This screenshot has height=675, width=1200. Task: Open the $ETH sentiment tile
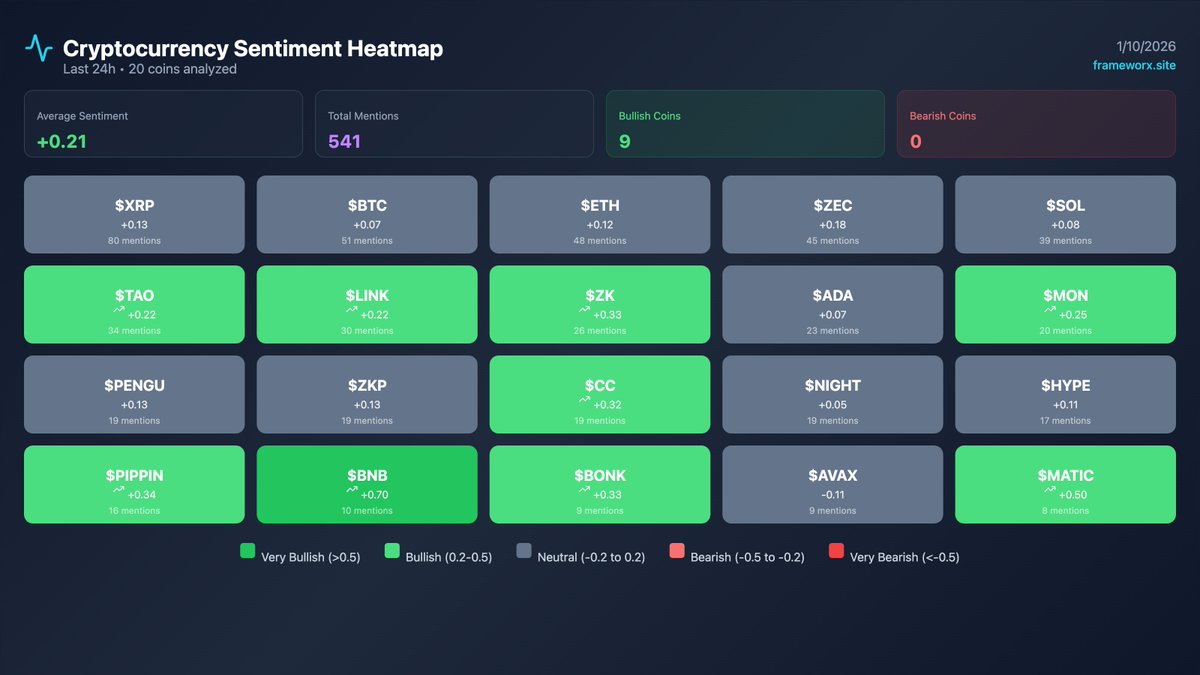600,215
